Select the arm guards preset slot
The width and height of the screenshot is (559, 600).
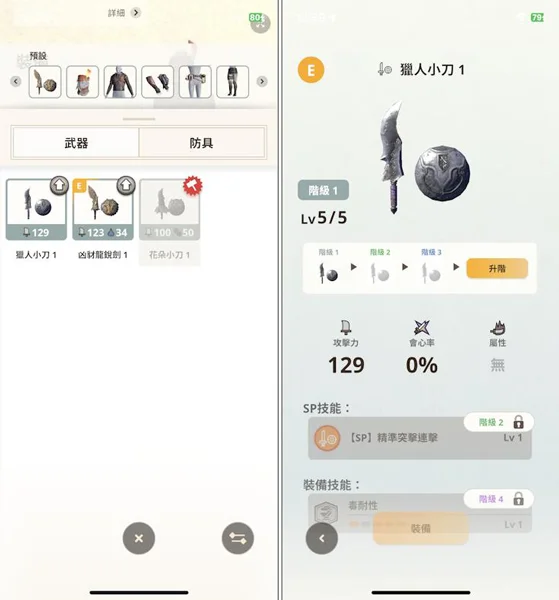pos(157,82)
